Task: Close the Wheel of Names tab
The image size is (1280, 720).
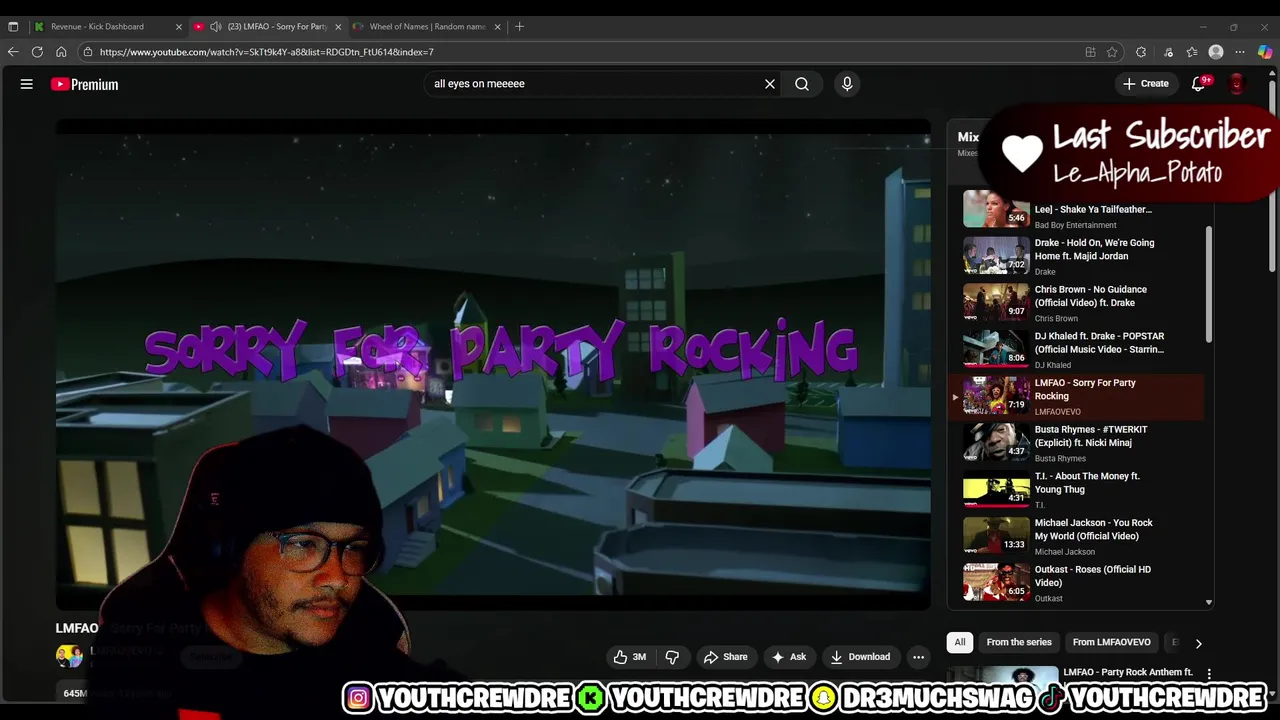Action: pyautogui.click(x=497, y=27)
